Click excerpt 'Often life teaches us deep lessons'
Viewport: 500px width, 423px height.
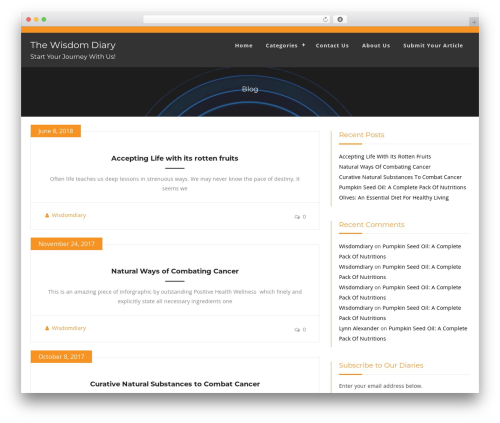pos(175,184)
